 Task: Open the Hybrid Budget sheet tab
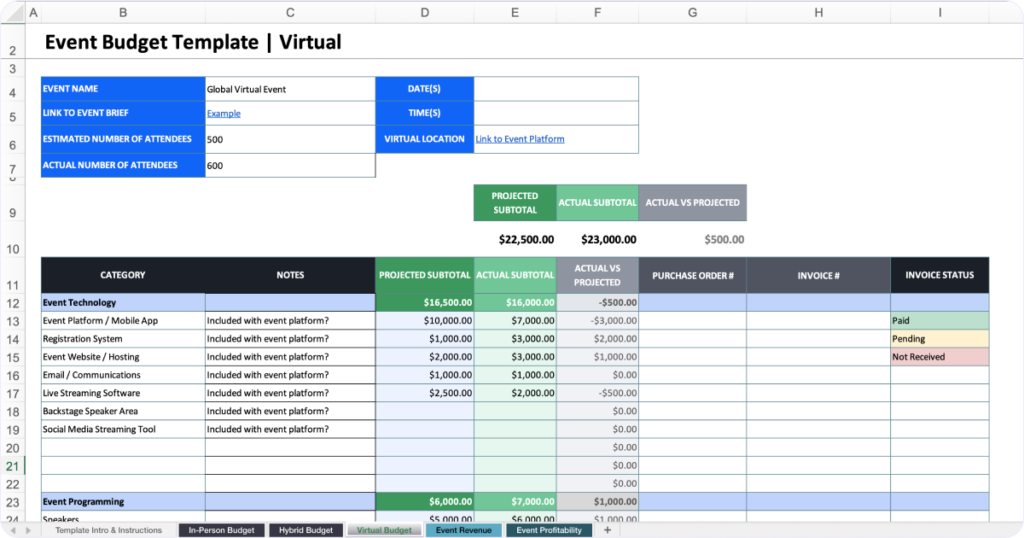305,530
